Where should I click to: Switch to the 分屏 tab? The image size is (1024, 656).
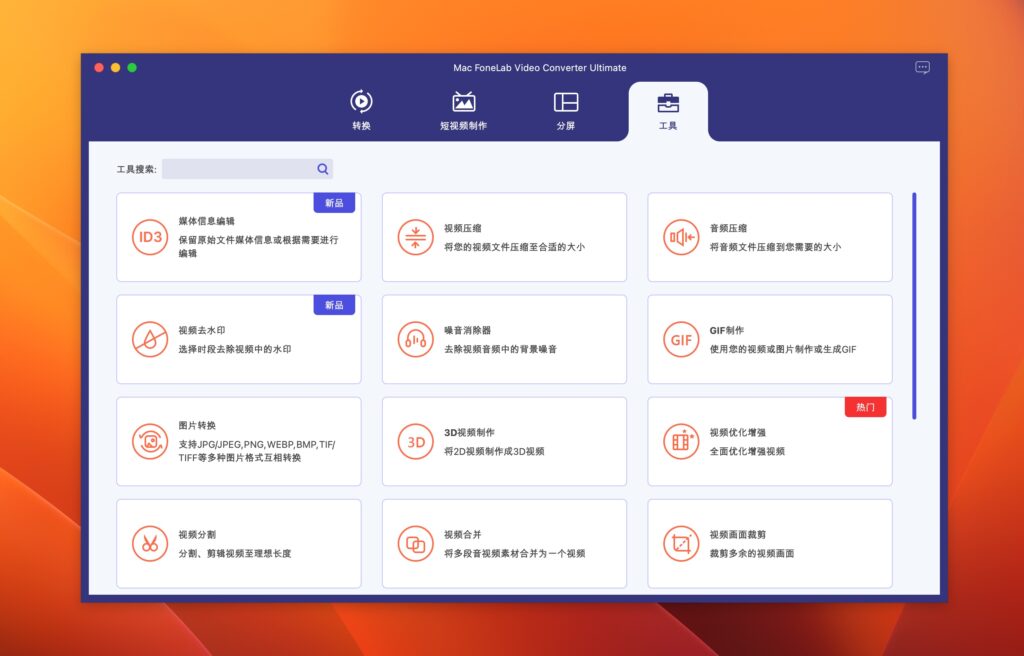(x=567, y=110)
